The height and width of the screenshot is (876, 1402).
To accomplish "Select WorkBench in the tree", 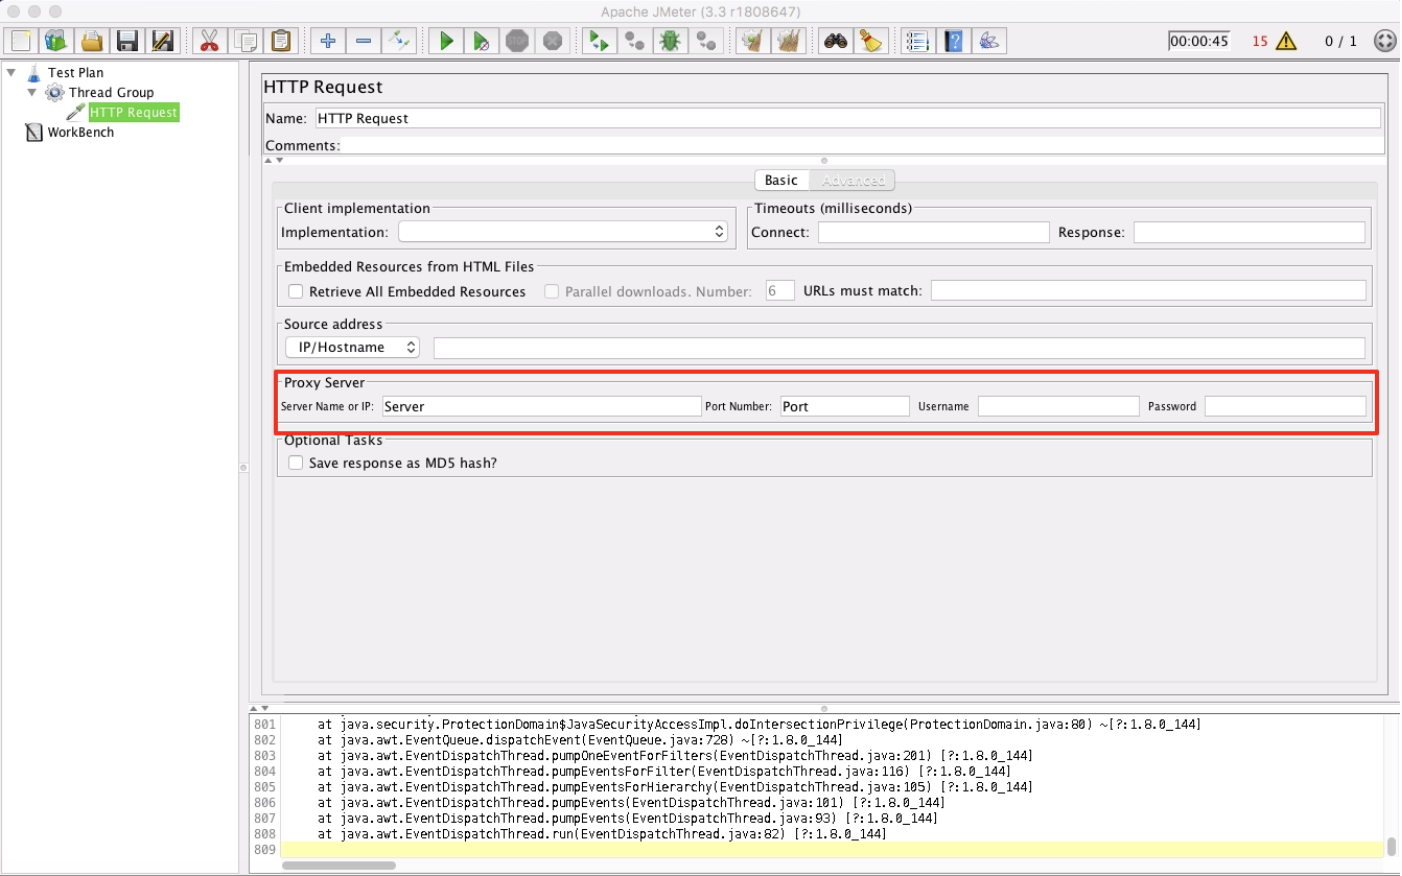I will (x=81, y=132).
